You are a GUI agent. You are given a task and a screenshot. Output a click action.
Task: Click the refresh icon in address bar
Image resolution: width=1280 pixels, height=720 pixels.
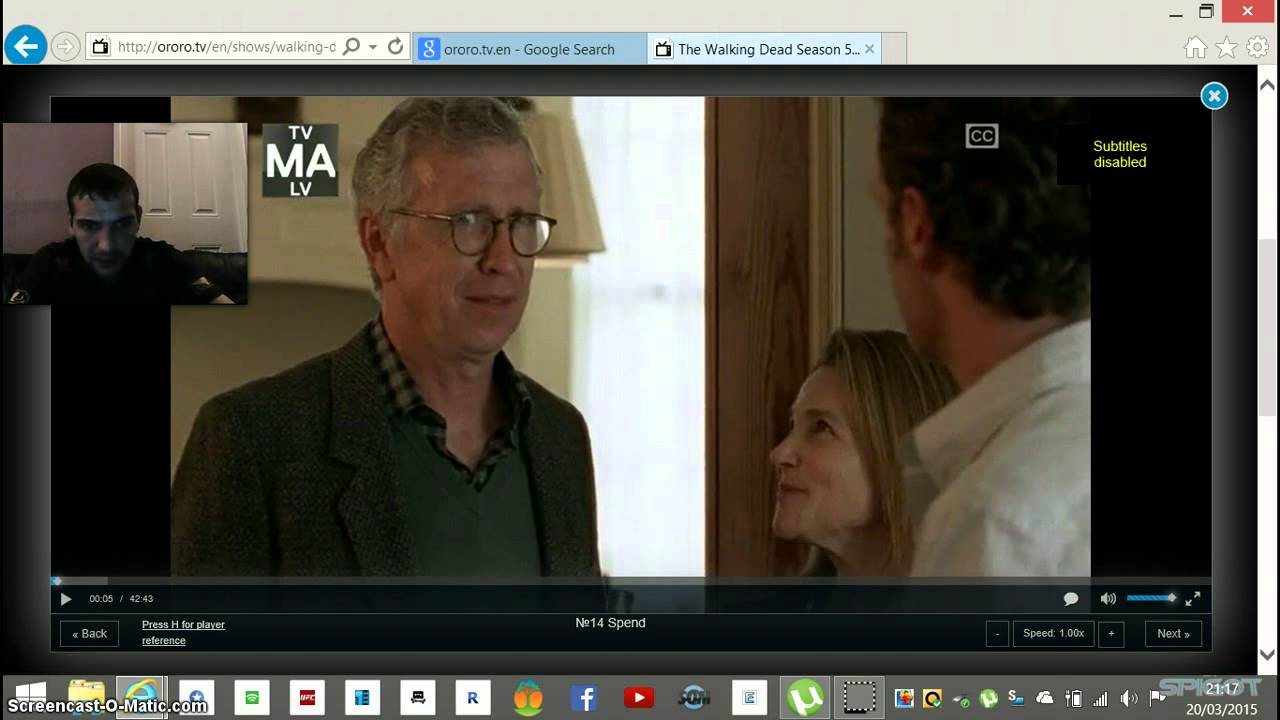click(395, 47)
